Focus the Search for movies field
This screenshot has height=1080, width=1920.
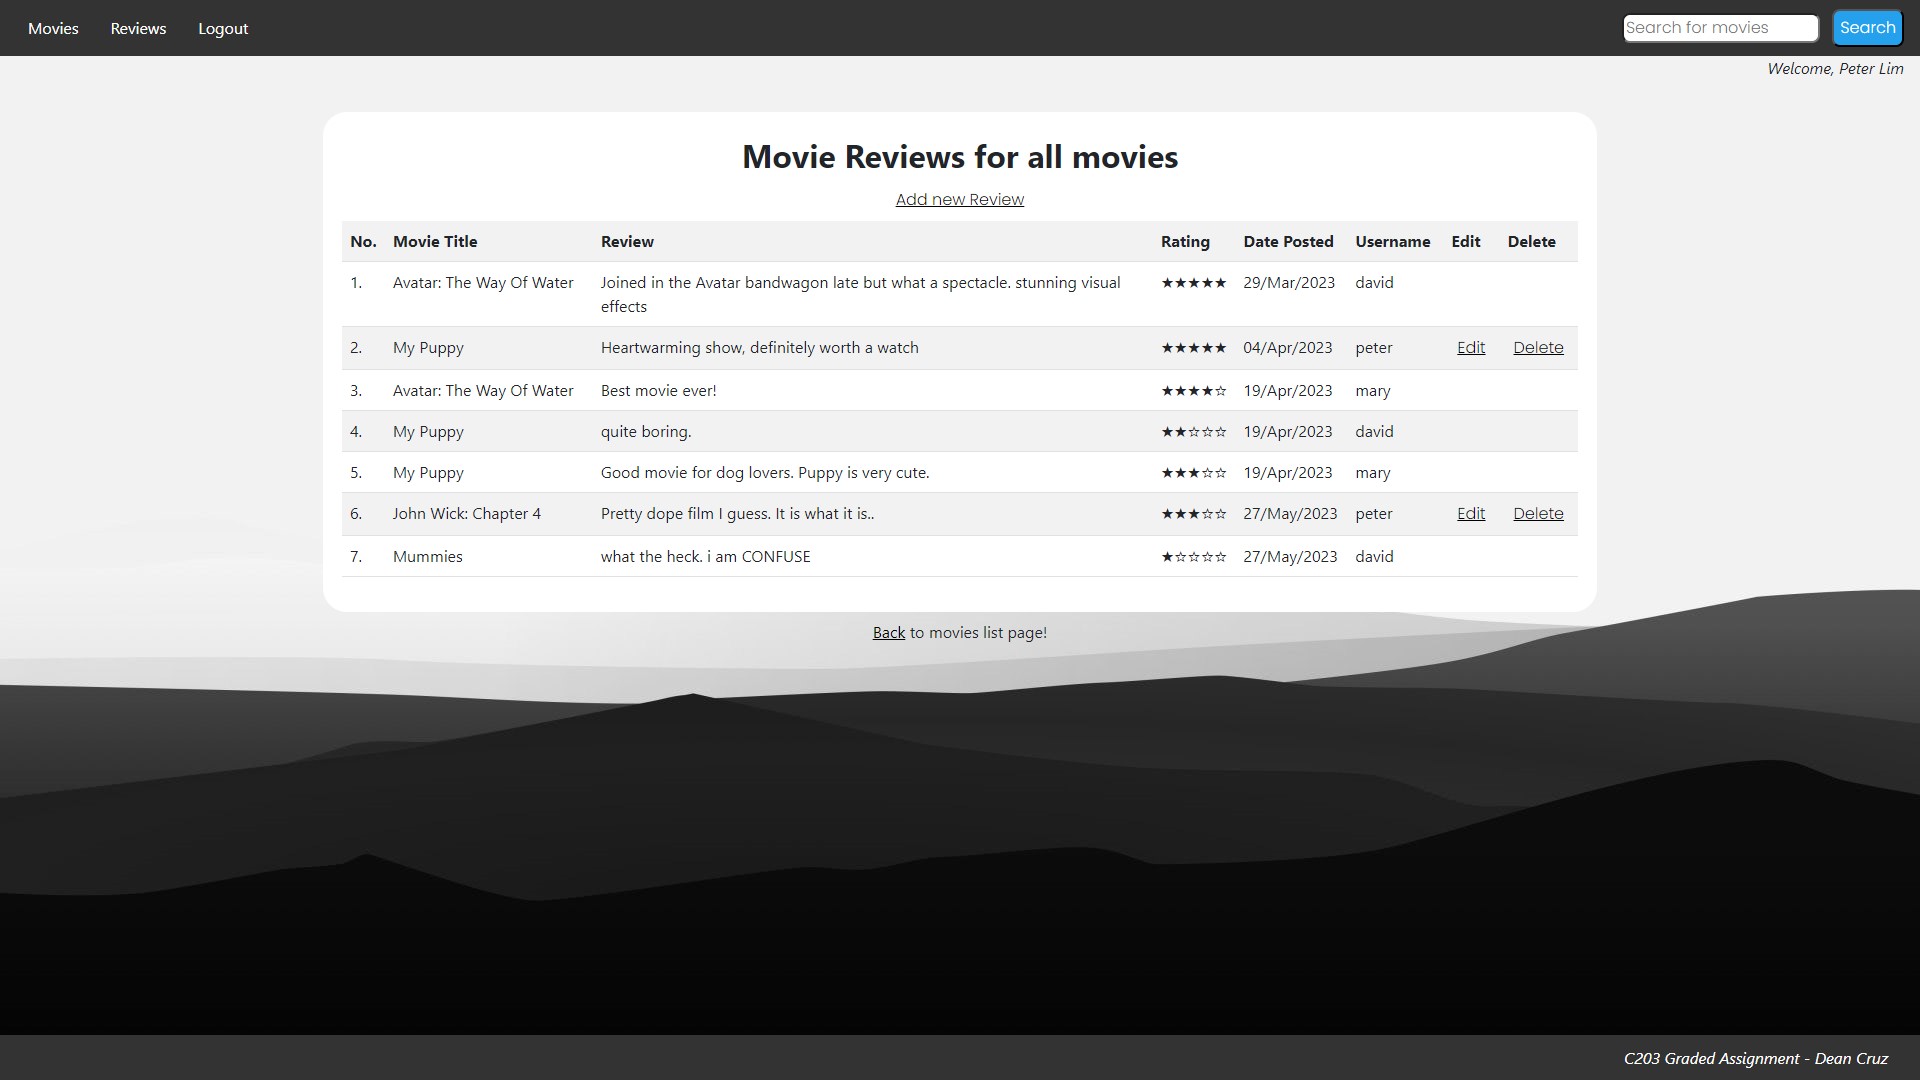1719,28
